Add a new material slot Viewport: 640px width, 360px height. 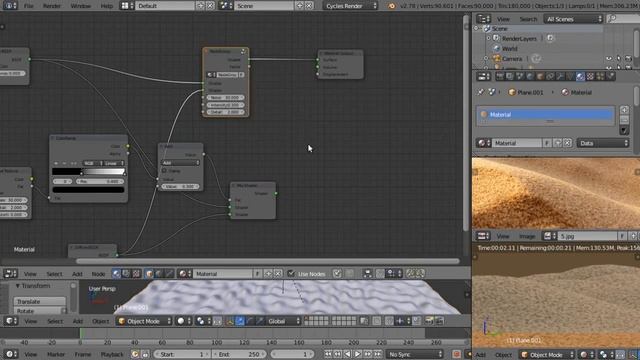(624, 110)
